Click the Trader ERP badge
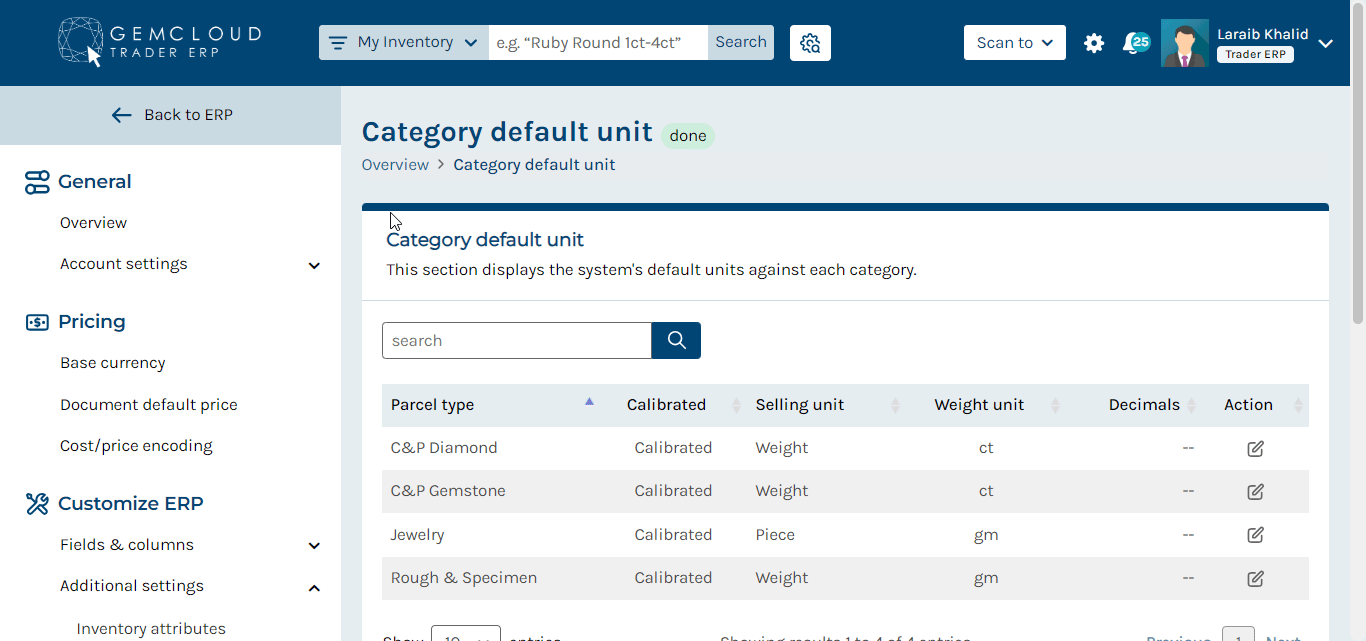The height and width of the screenshot is (641, 1366). coord(1255,55)
